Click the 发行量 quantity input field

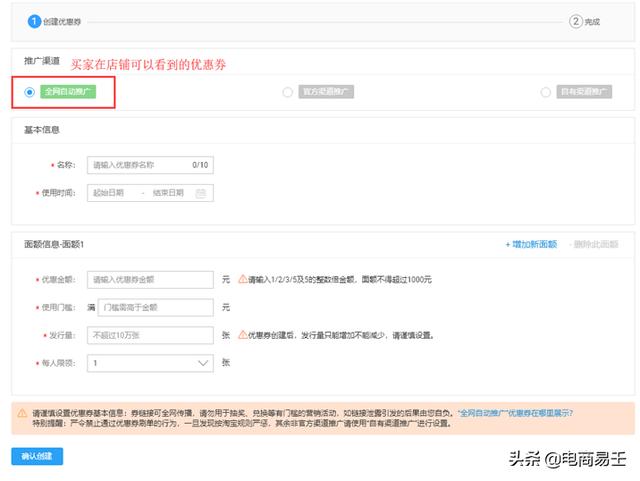tap(150, 335)
